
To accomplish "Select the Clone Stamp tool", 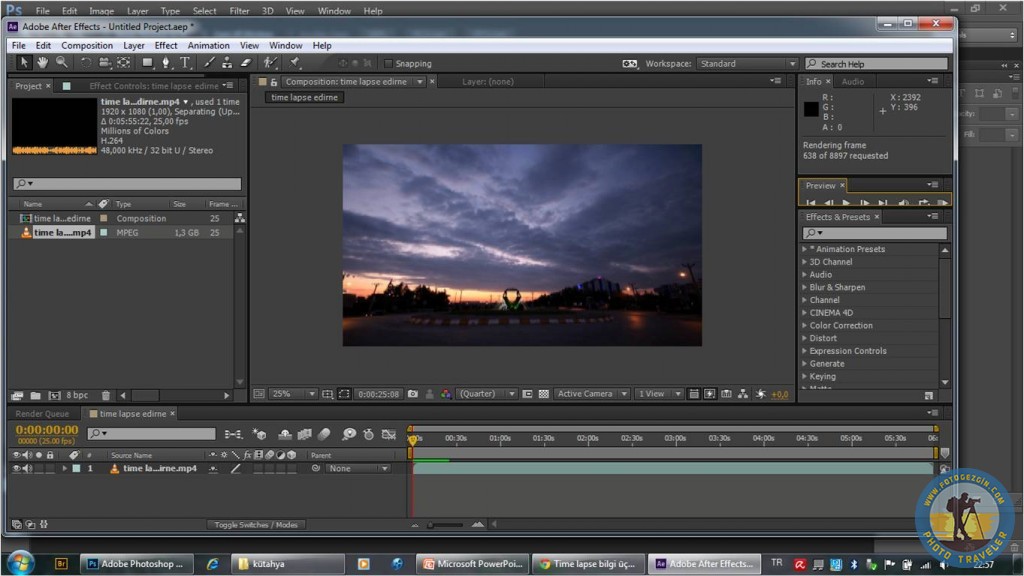I will click(x=227, y=63).
